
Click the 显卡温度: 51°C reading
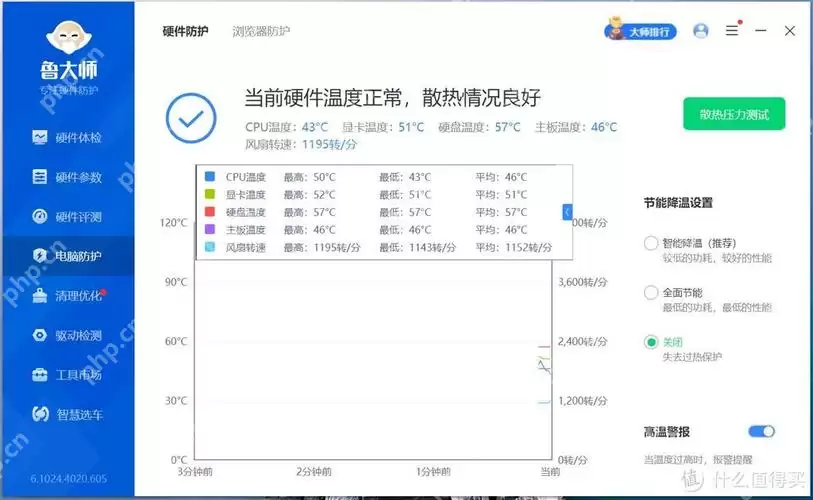click(383, 127)
